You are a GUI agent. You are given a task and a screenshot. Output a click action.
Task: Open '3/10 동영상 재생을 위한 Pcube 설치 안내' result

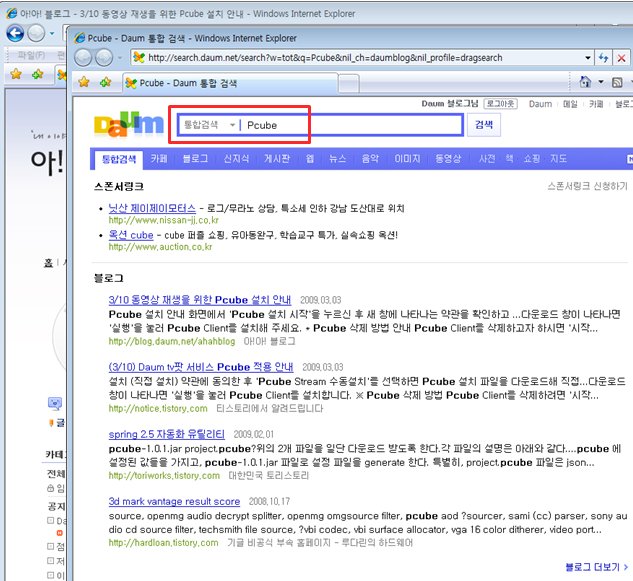coord(199,300)
